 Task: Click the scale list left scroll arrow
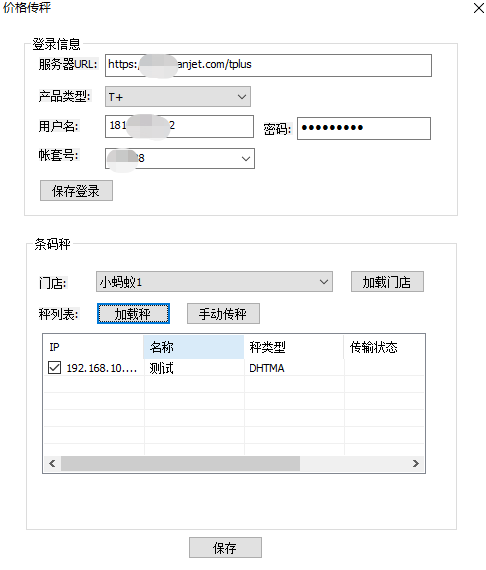52,463
